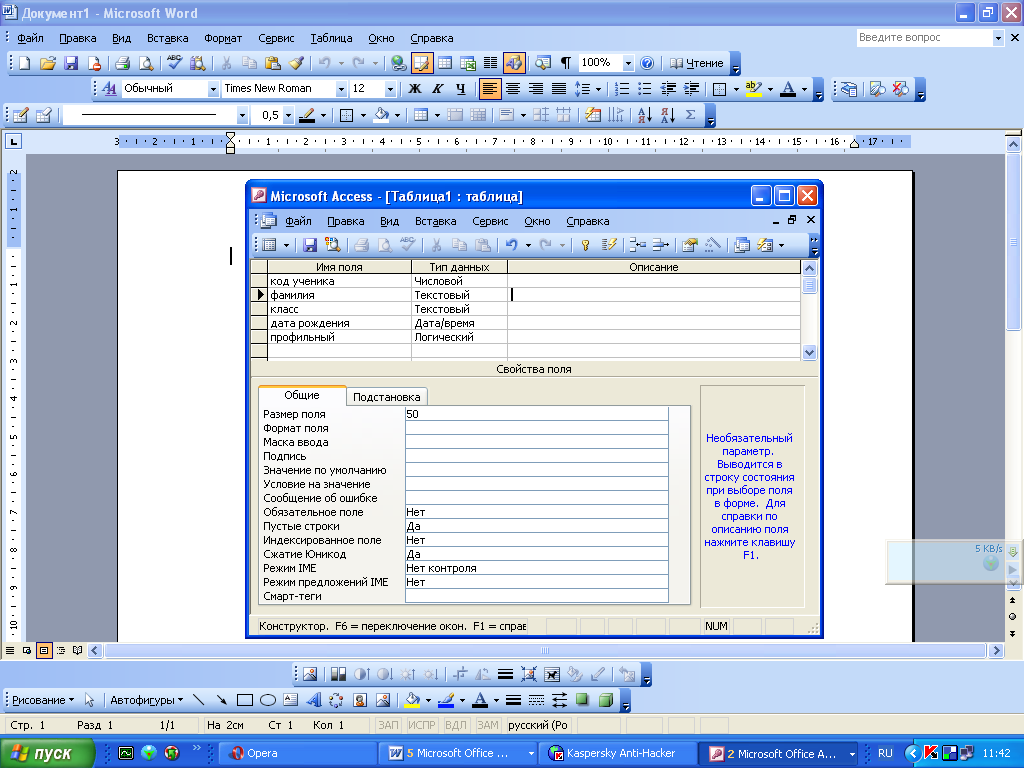Viewport: 1024px width, 768px height.
Task: Choose the Oval shape tool
Action: pyautogui.click(x=268, y=700)
